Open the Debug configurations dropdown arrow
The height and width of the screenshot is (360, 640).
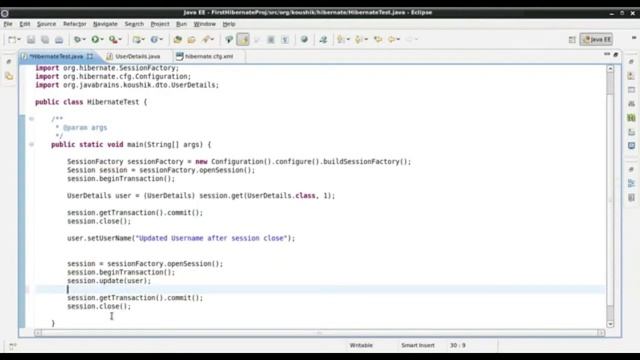pyautogui.click(x=83, y=40)
